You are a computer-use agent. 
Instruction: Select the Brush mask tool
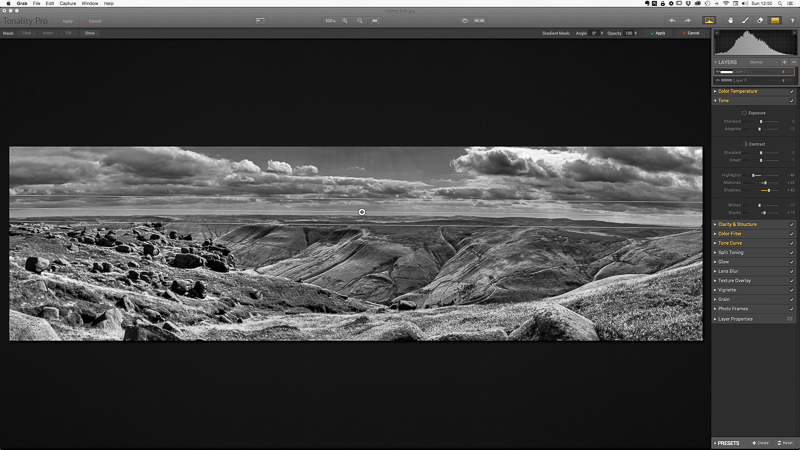[745, 20]
